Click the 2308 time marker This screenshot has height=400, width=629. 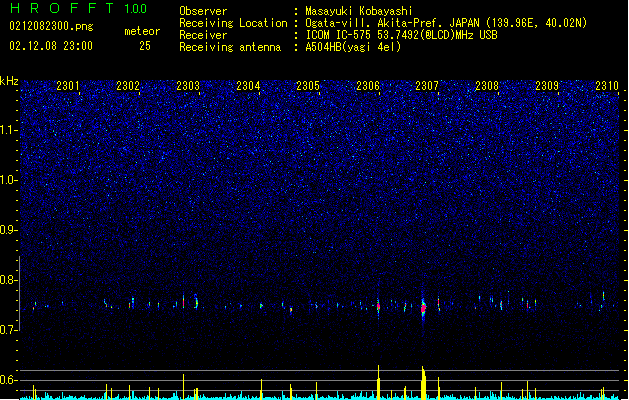[487, 86]
